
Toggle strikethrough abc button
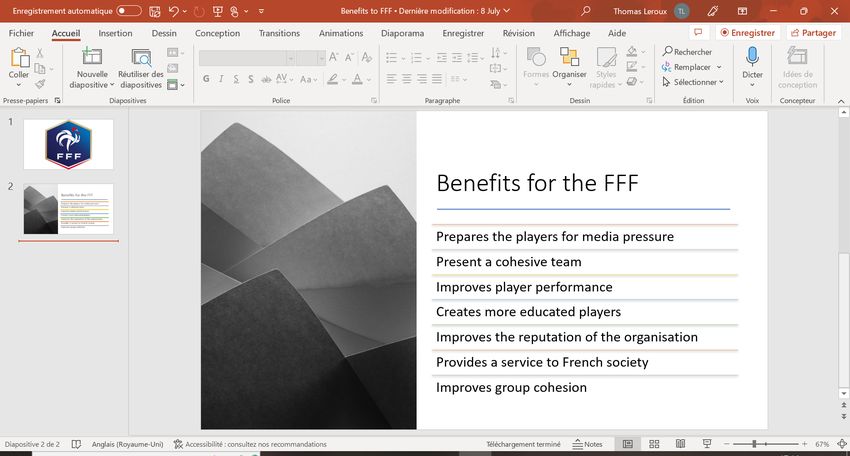(266, 79)
